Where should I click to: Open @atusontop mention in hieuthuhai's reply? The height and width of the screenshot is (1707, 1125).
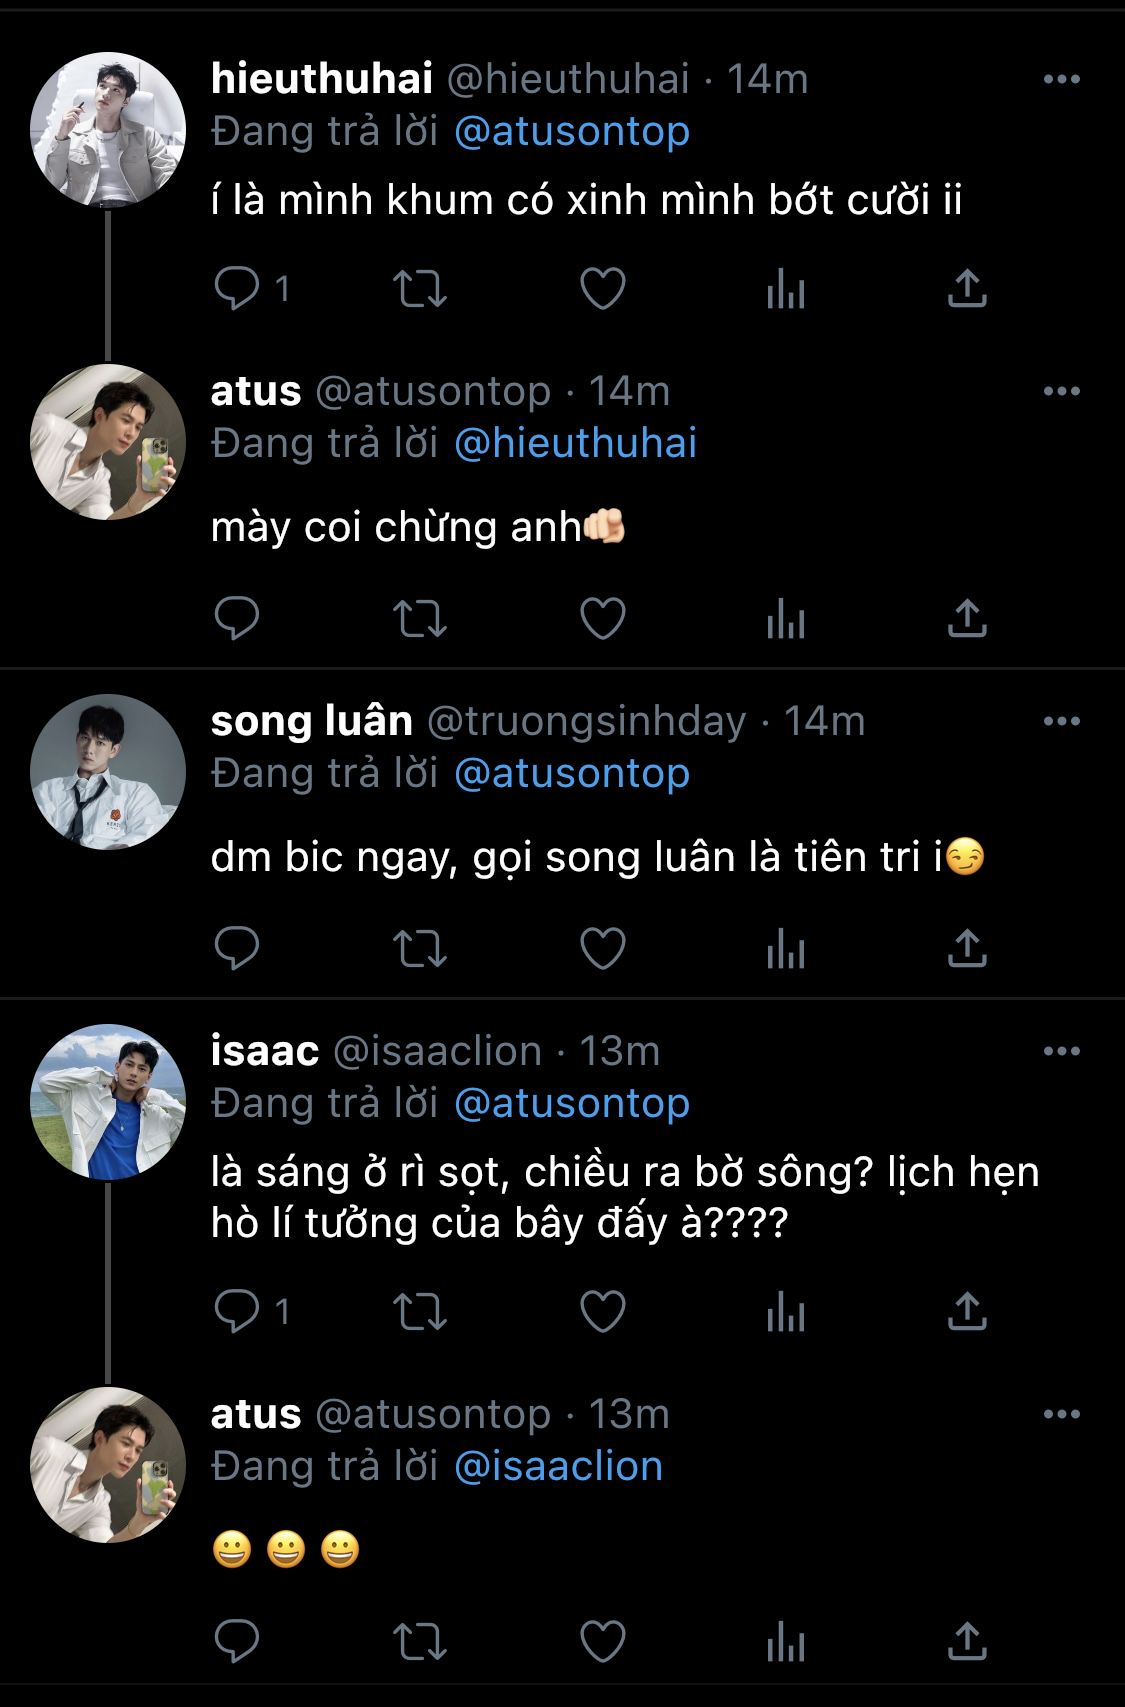click(x=572, y=132)
